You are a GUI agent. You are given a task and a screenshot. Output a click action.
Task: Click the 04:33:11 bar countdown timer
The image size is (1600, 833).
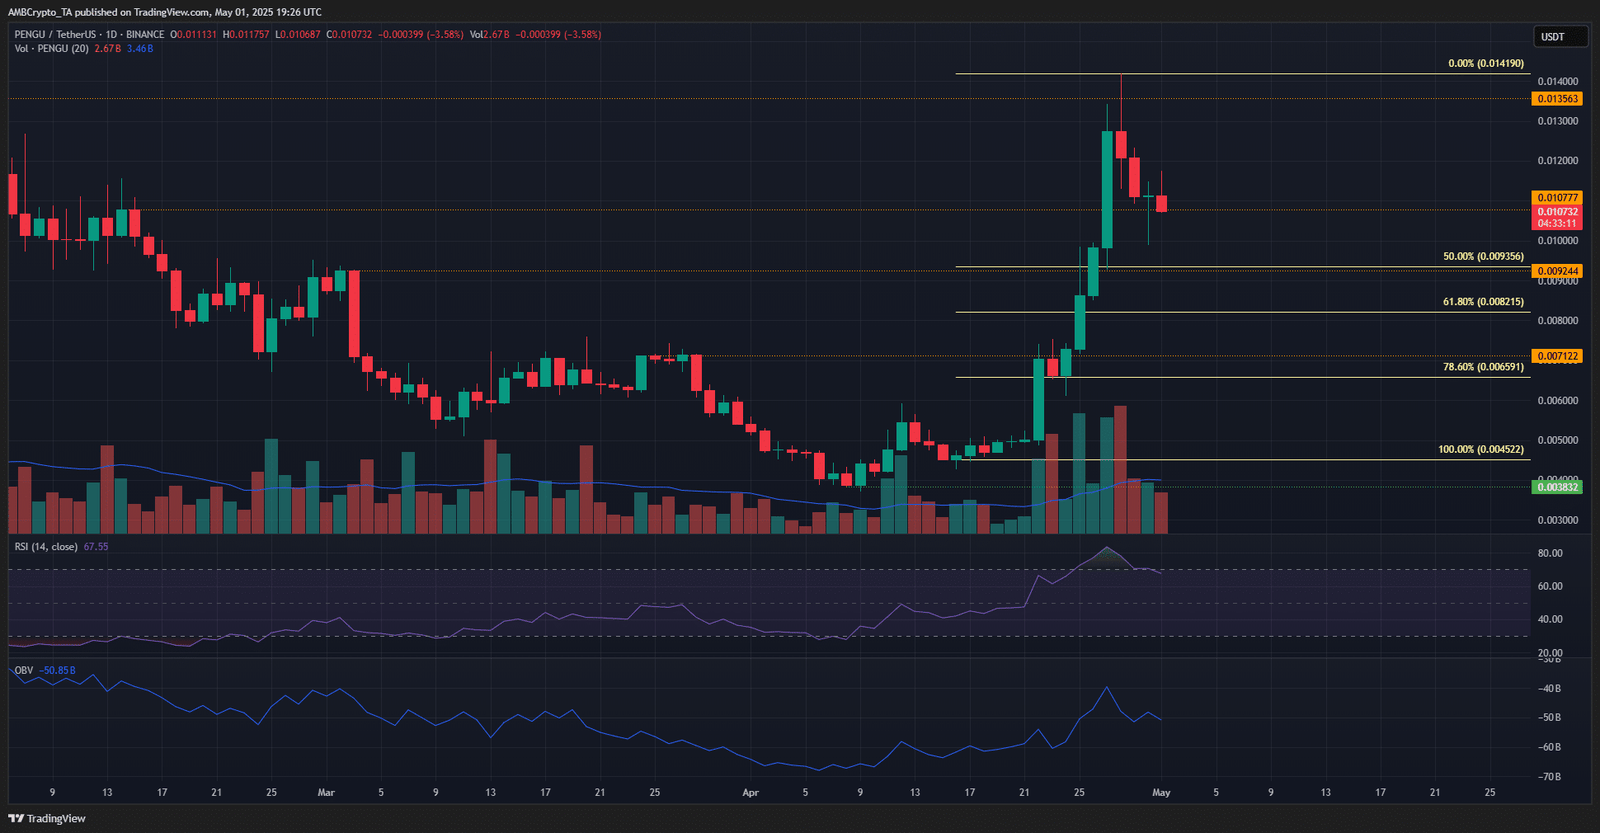tap(1557, 224)
